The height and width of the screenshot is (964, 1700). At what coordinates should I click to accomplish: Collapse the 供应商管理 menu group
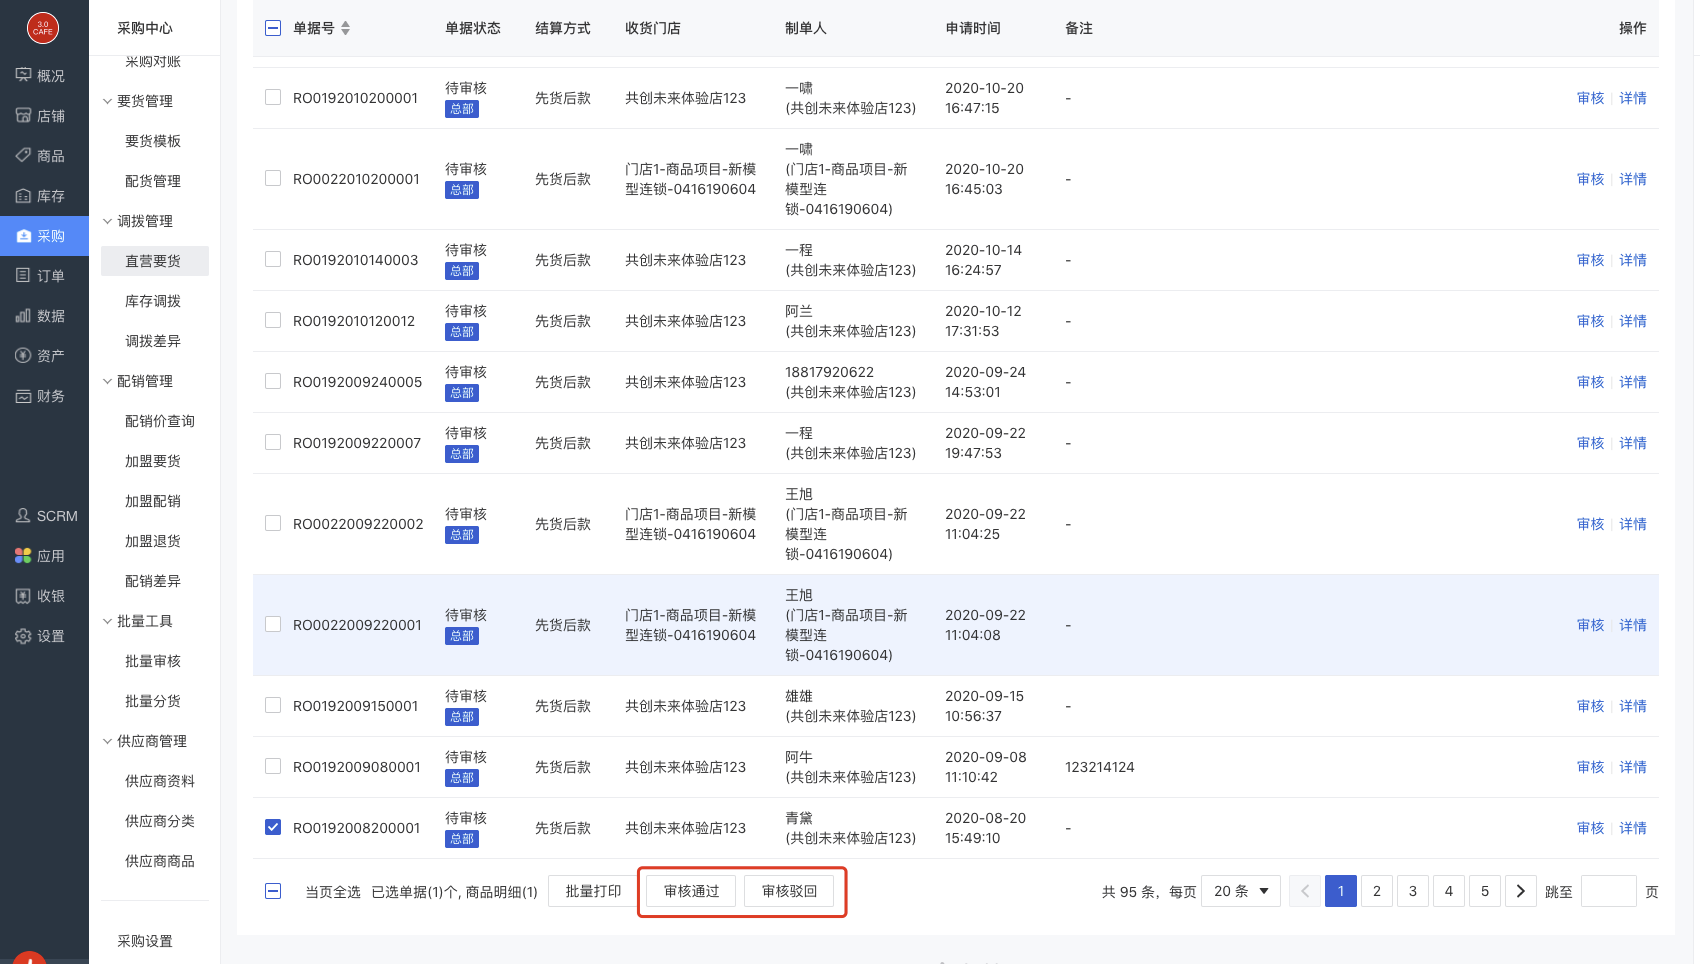point(146,741)
